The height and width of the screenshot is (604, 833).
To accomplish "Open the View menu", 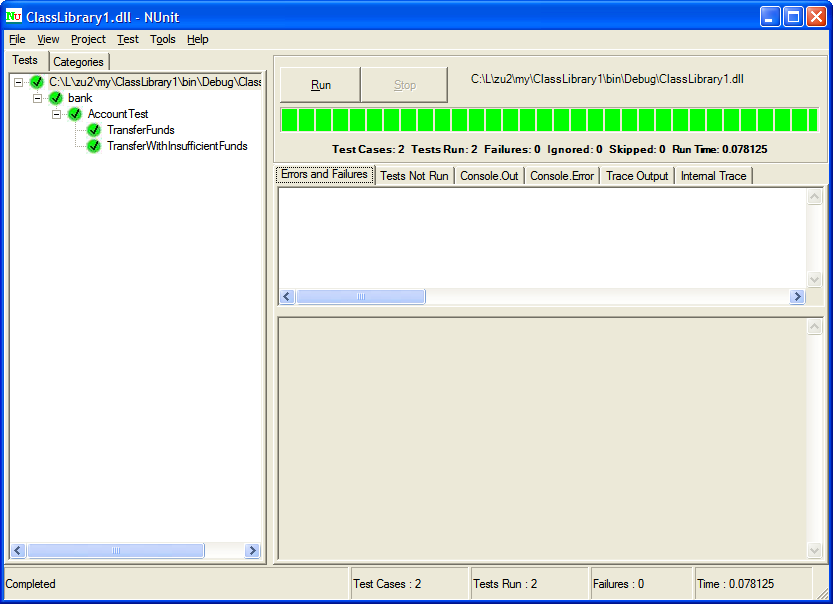I will [48, 39].
